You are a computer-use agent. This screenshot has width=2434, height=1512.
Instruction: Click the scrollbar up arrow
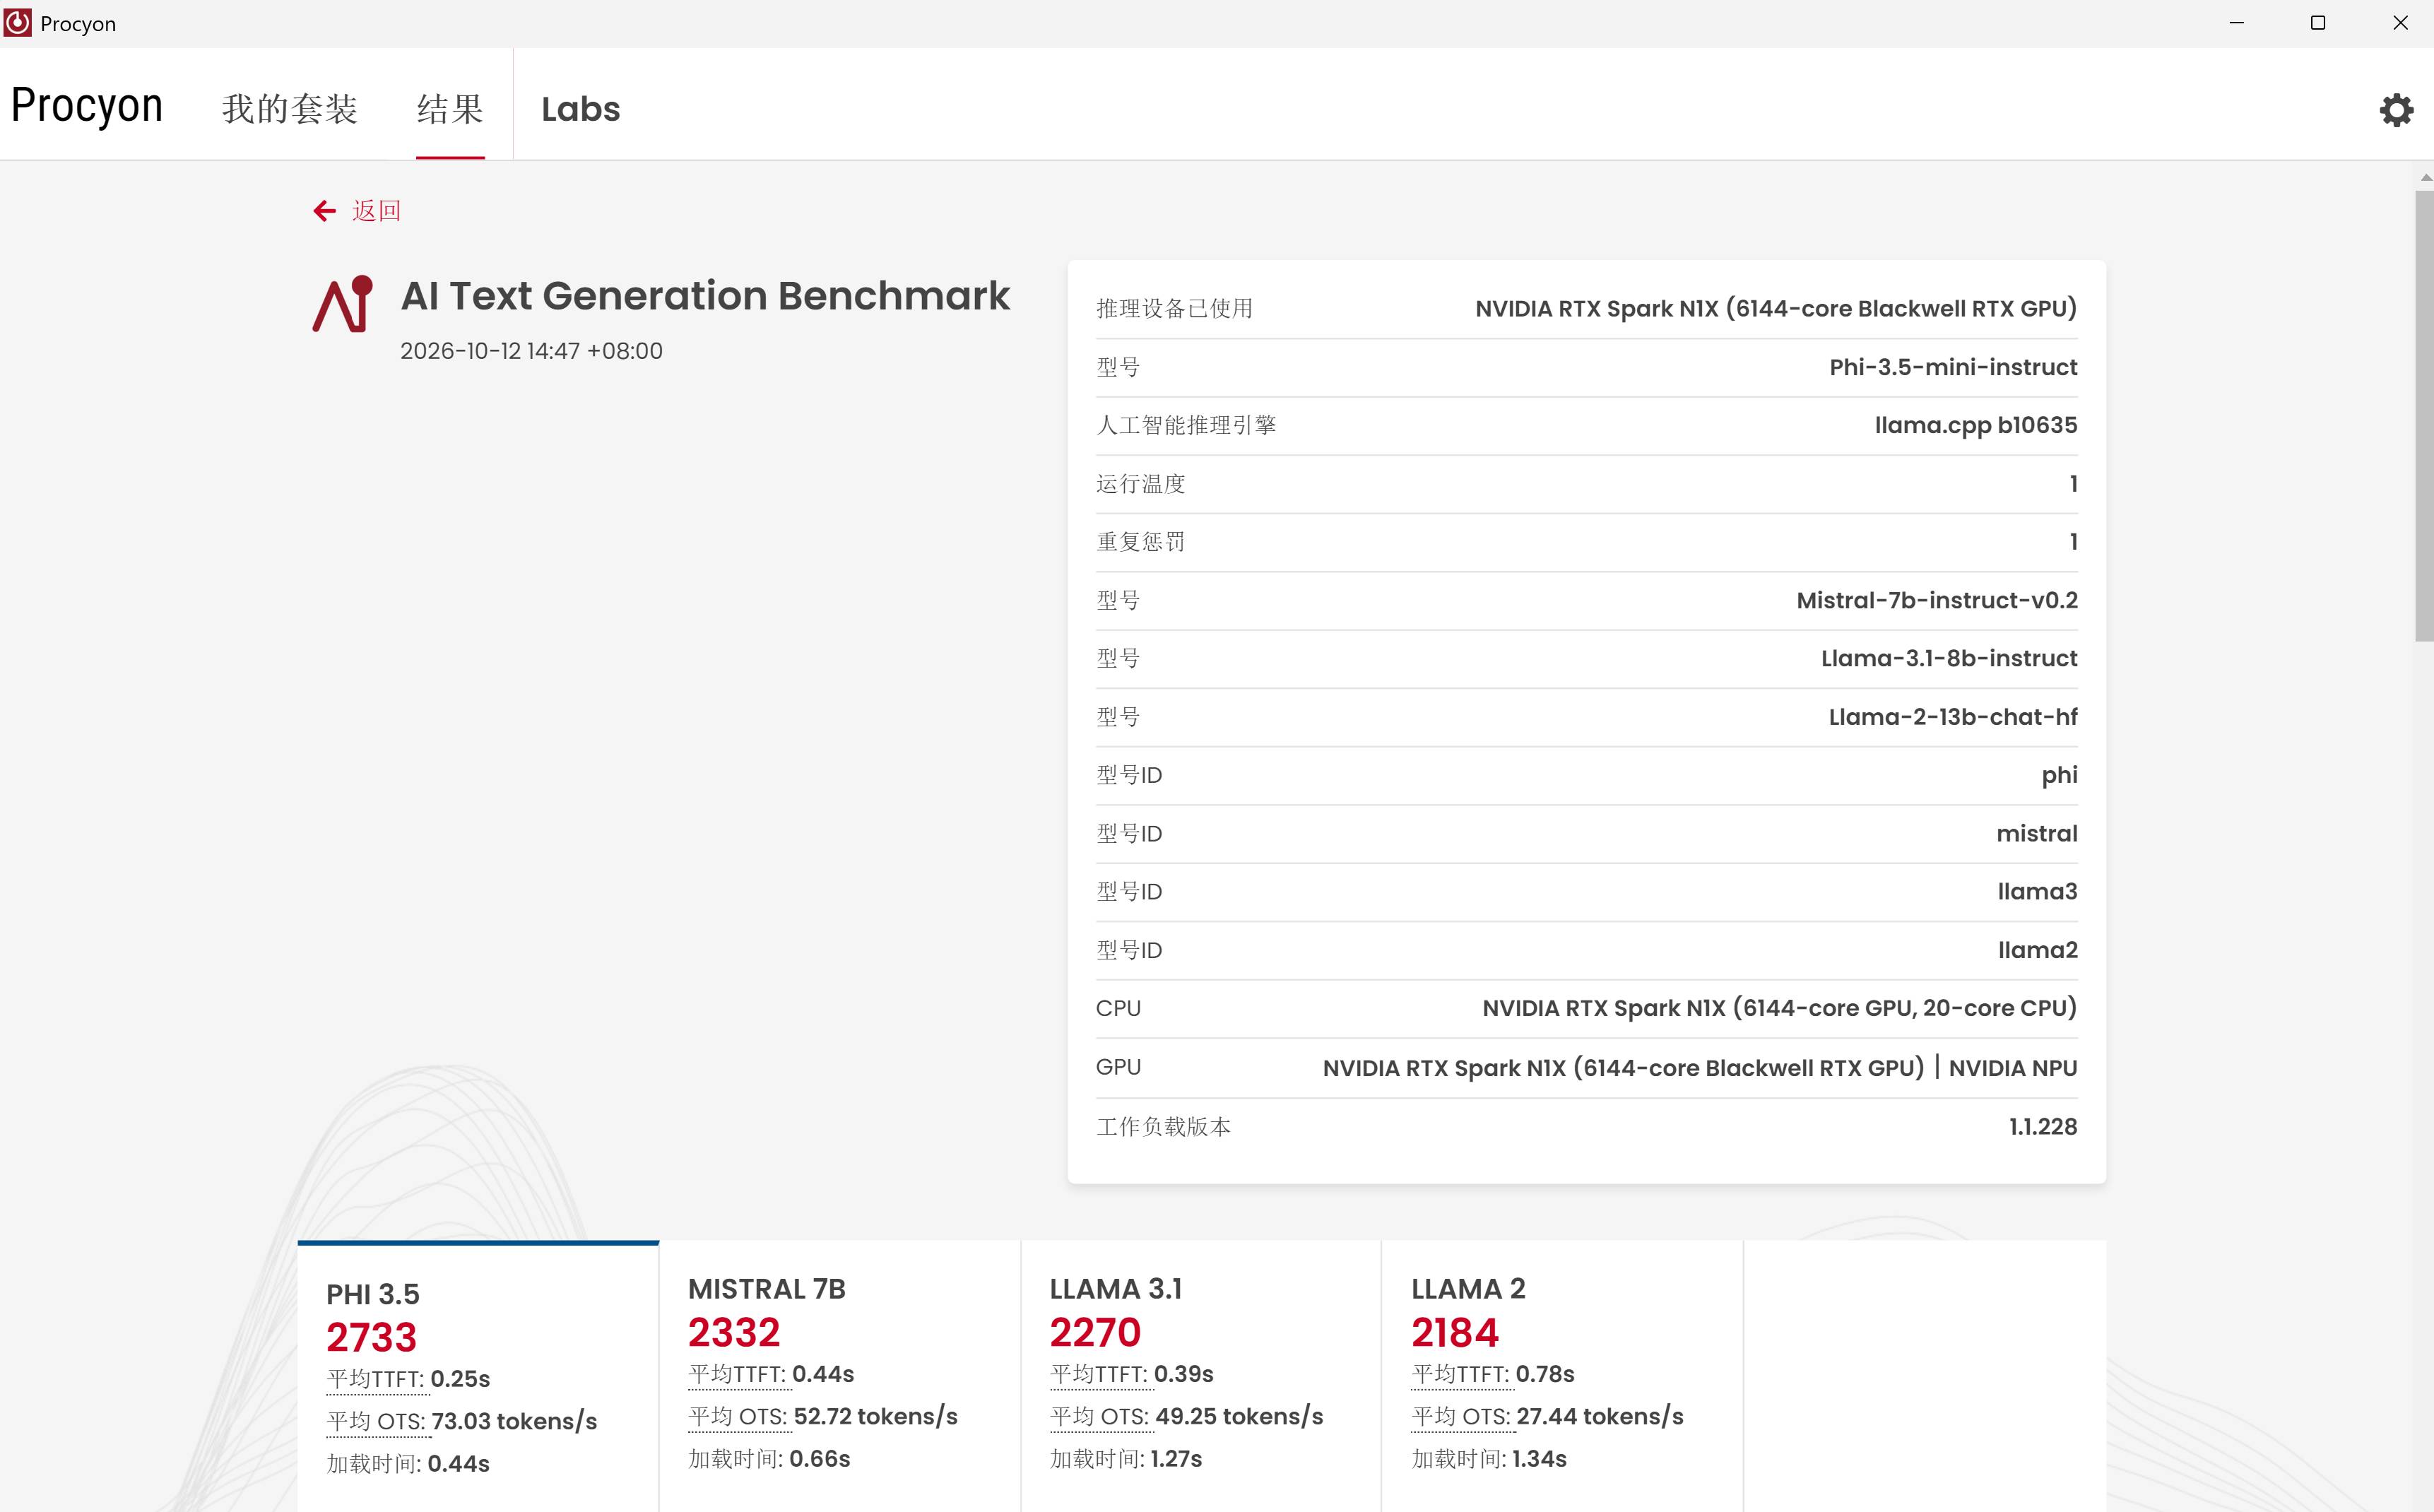(x=2425, y=177)
